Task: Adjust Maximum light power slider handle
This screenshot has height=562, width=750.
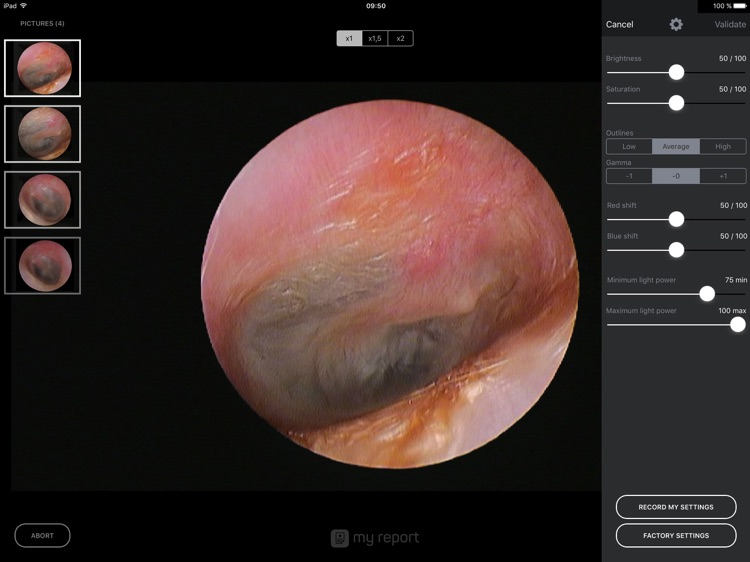Action: [x=738, y=324]
